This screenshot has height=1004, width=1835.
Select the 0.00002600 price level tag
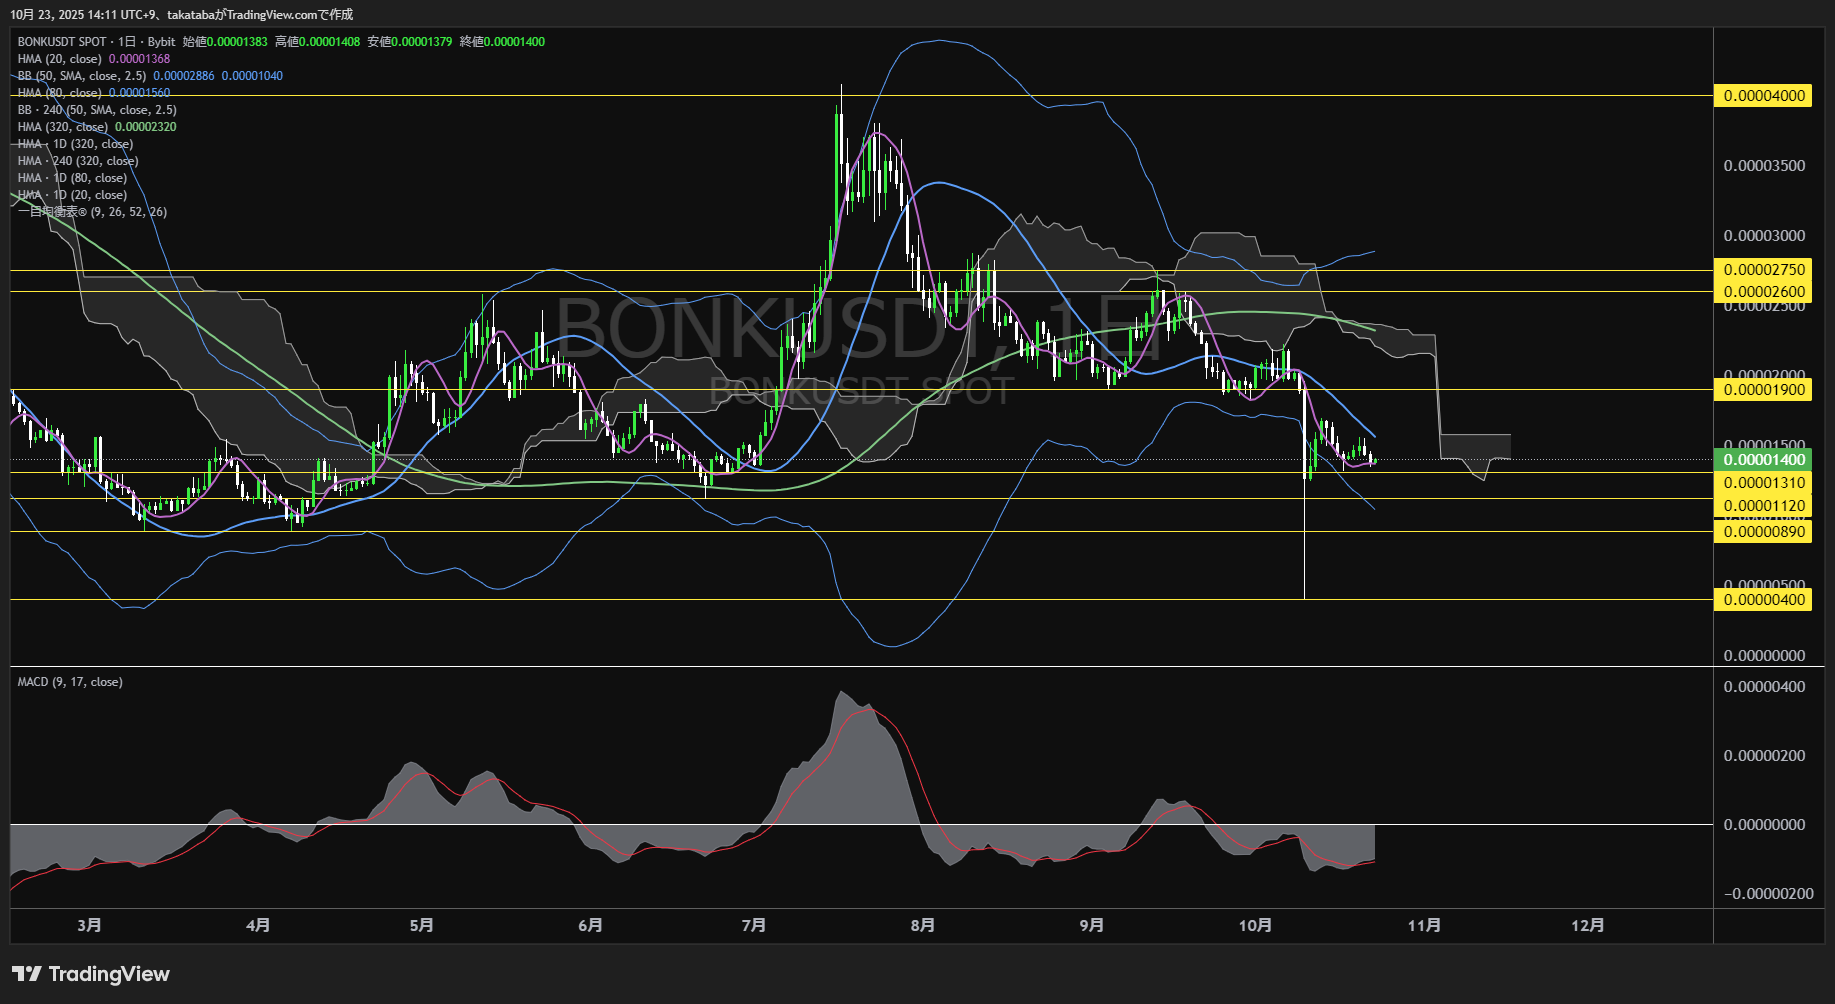(1764, 292)
